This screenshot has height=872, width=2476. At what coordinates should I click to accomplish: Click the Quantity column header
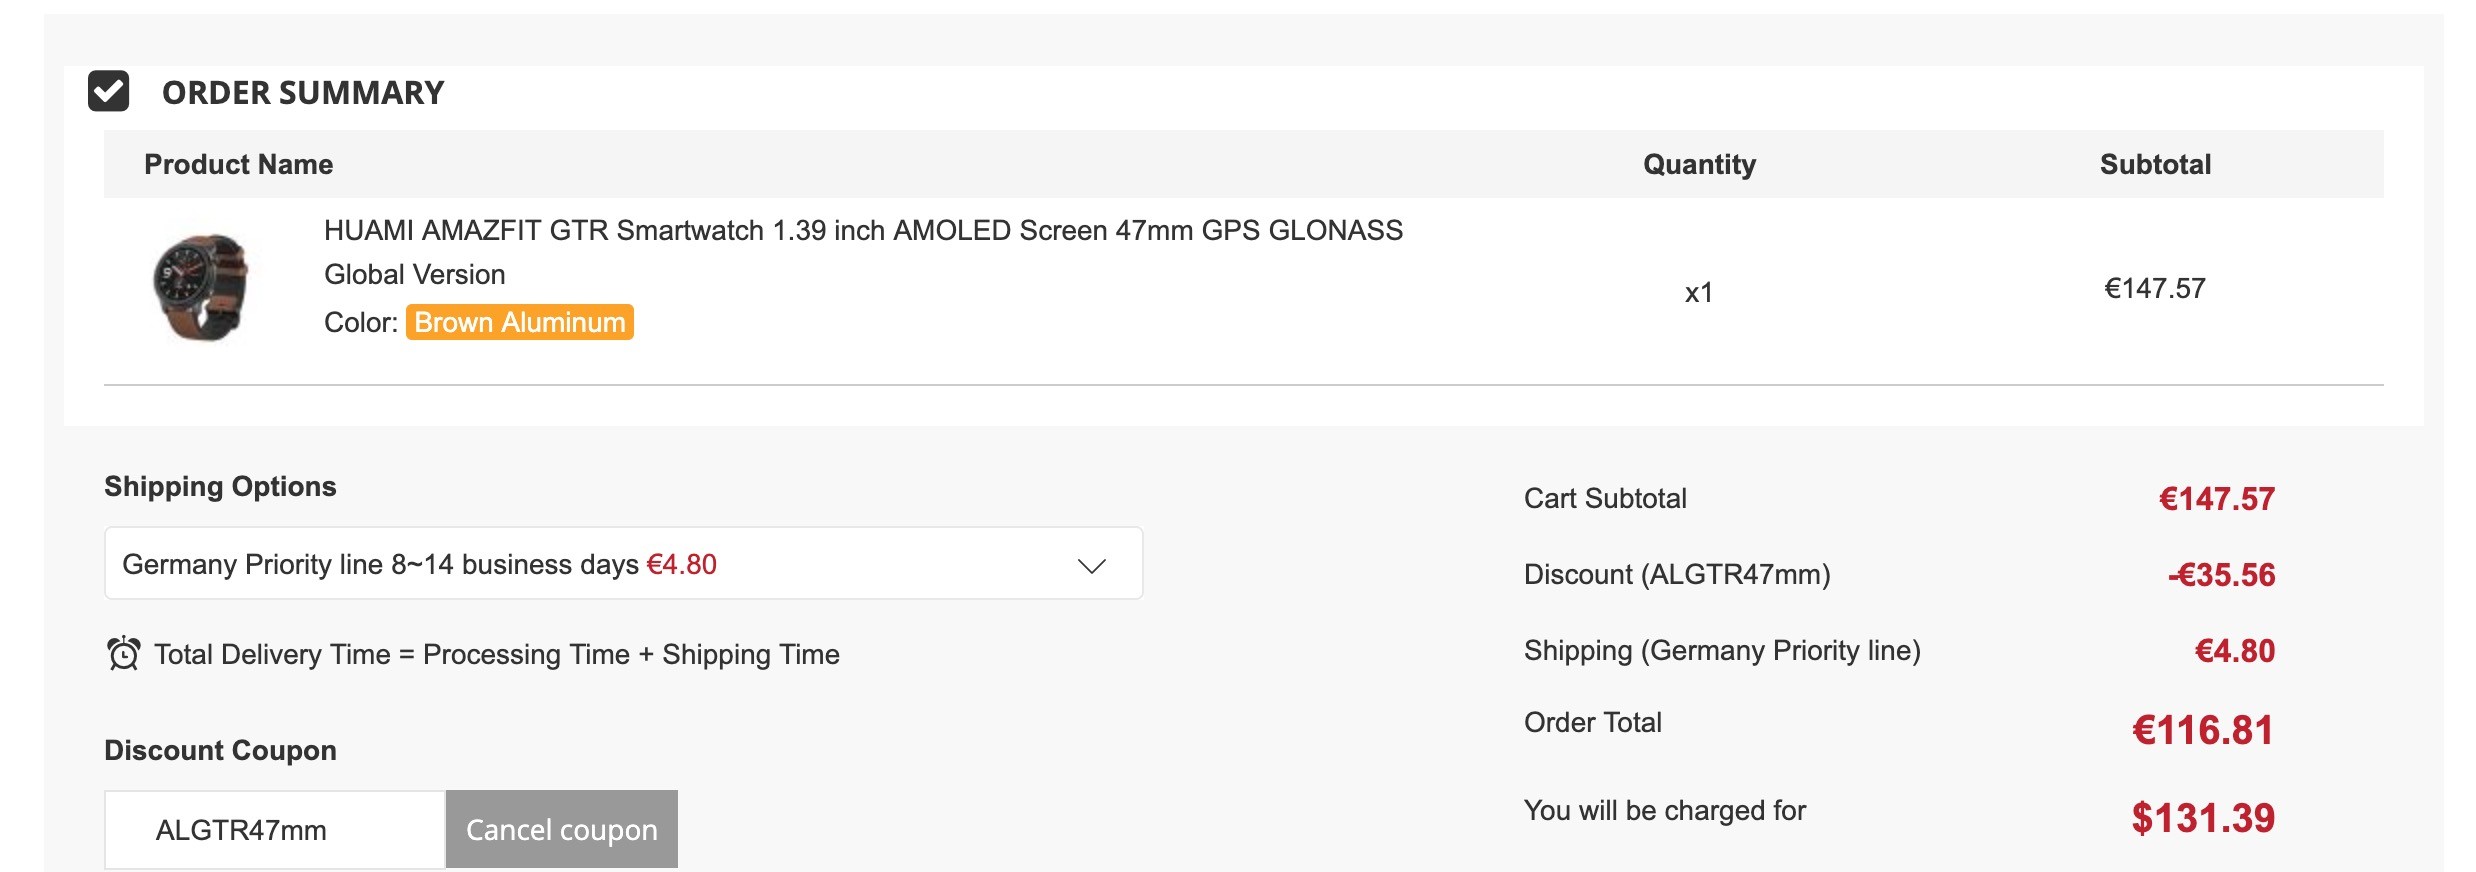click(x=1699, y=164)
